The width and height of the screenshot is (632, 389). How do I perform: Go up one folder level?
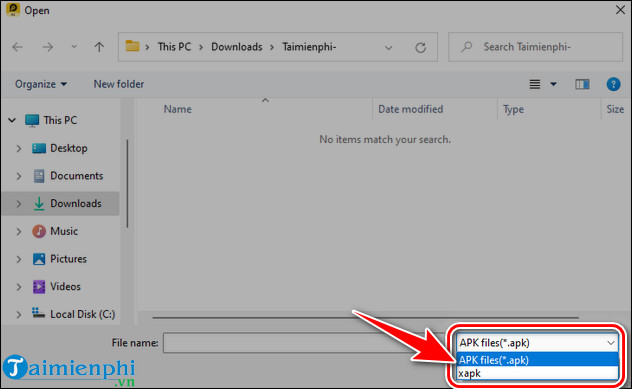pyautogui.click(x=99, y=47)
